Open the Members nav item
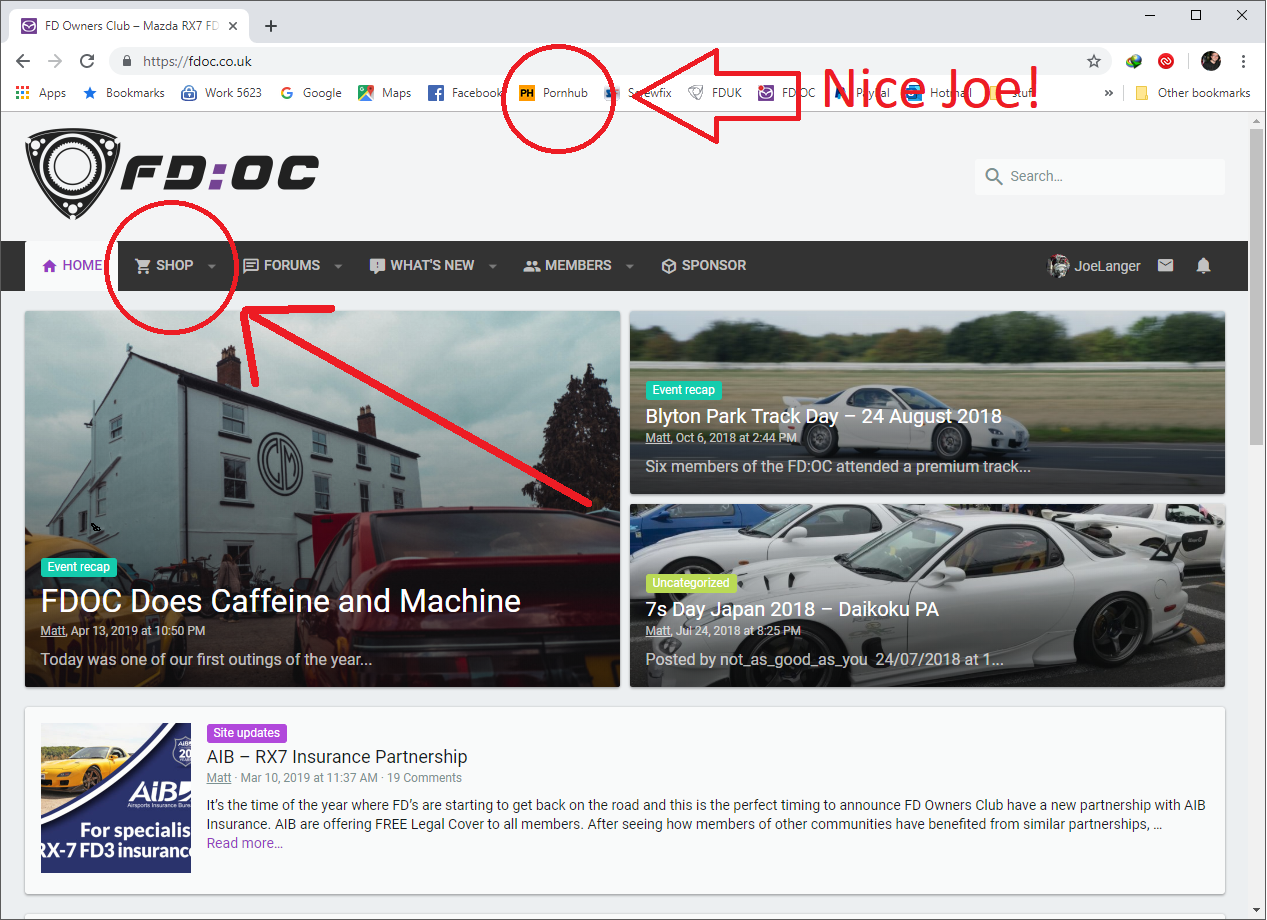 (567, 266)
